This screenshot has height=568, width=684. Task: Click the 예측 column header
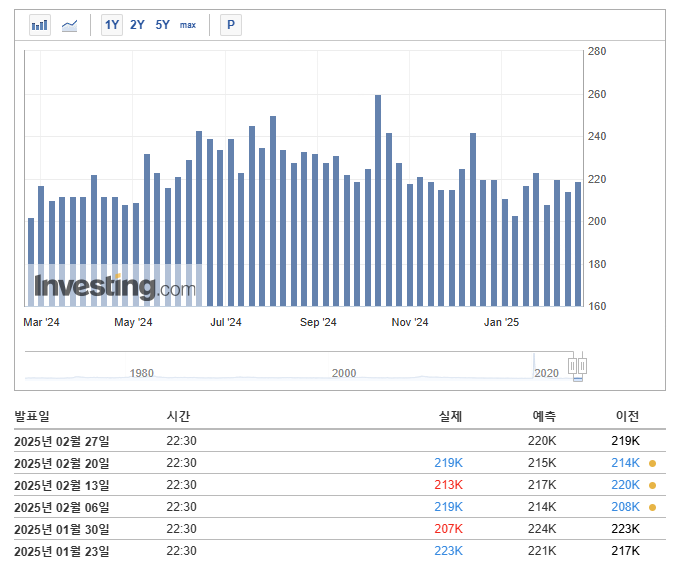tap(544, 416)
